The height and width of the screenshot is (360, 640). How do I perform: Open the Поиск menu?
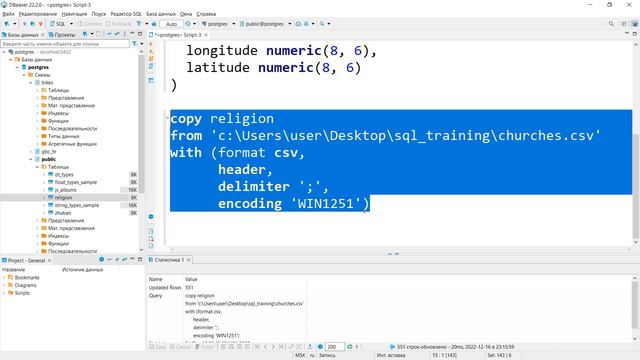(99, 14)
